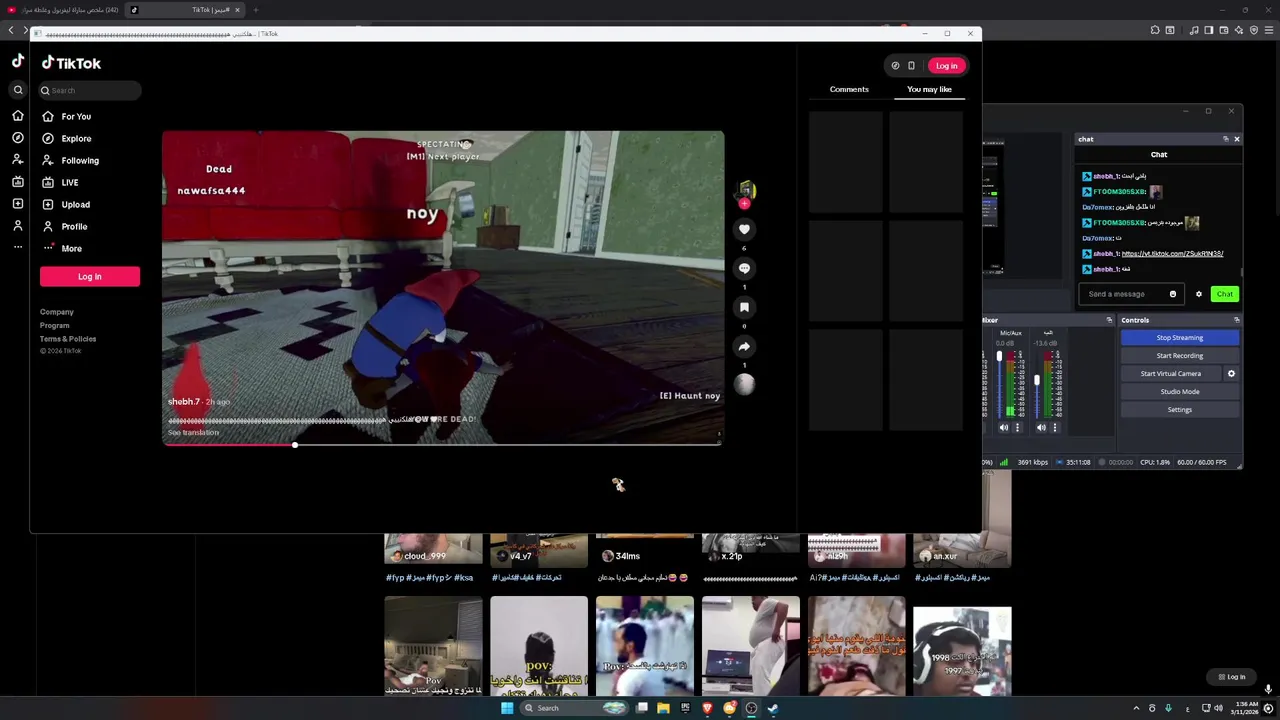Bookmark the video with favorites icon
This screenshot has width=1280, height=720.
pyautogui.click(x=744, y=307)
